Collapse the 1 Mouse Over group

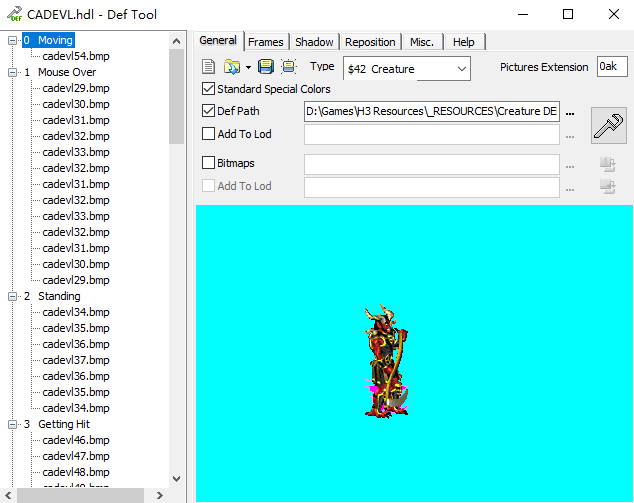pyautogui.click(x=13, y=72)
